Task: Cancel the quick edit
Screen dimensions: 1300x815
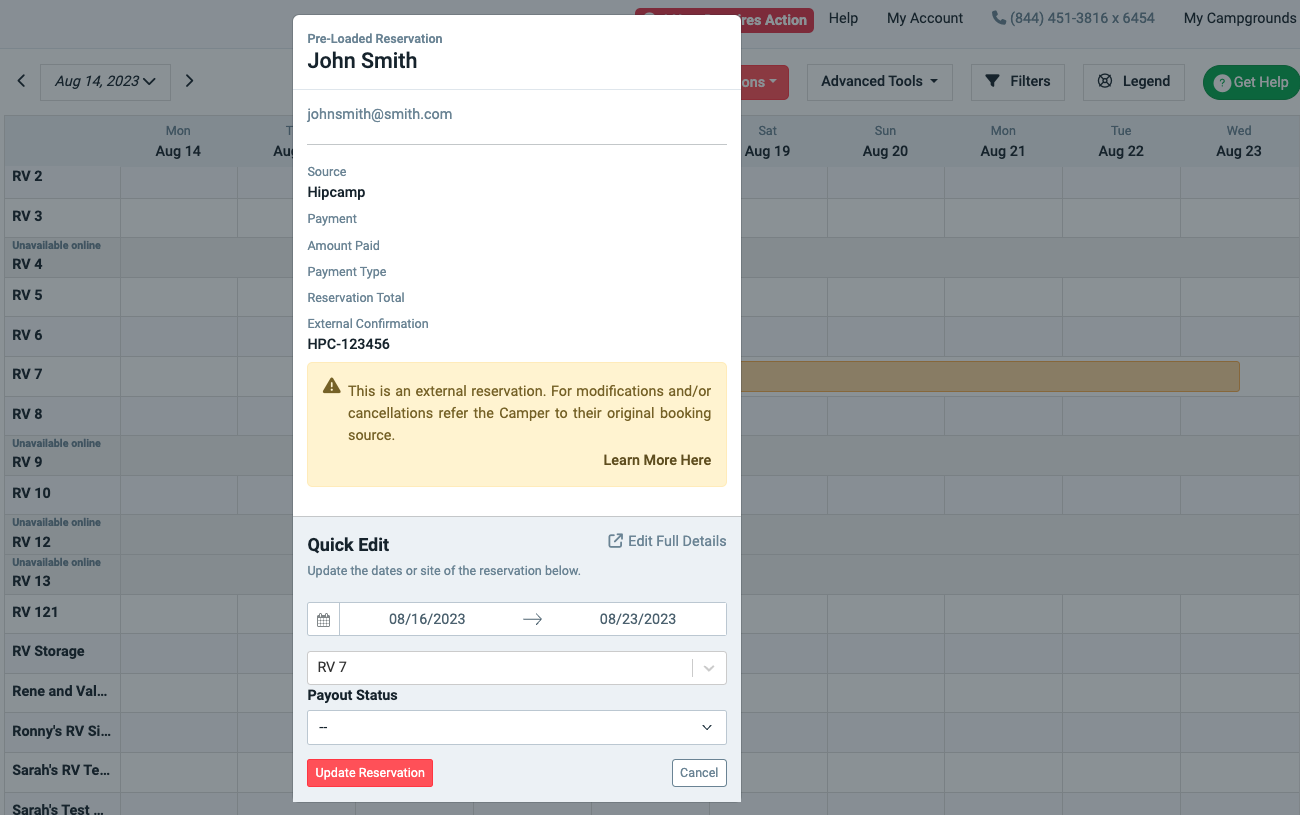Action: [699, 773]
